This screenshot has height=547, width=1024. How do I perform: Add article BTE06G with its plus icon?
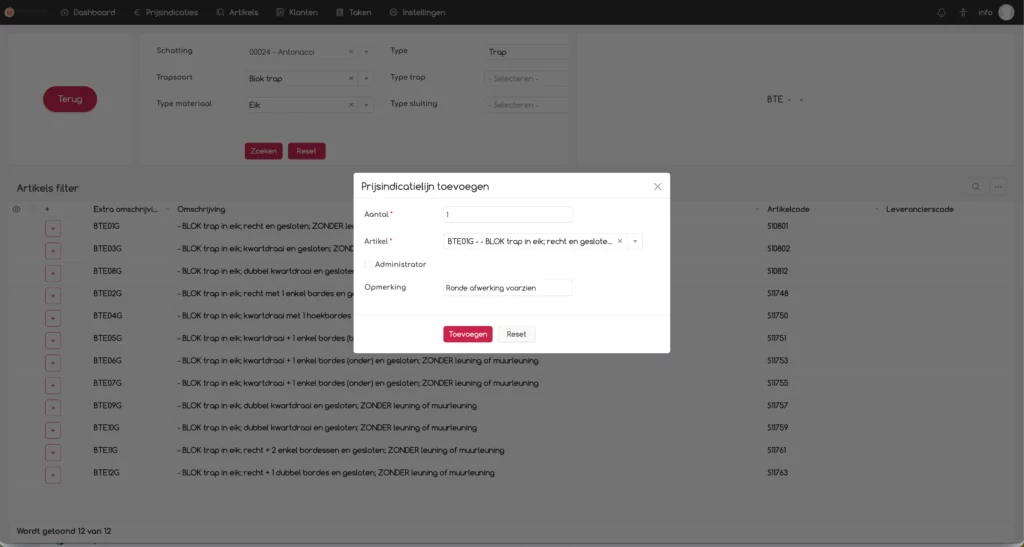[x=53, y=363]
